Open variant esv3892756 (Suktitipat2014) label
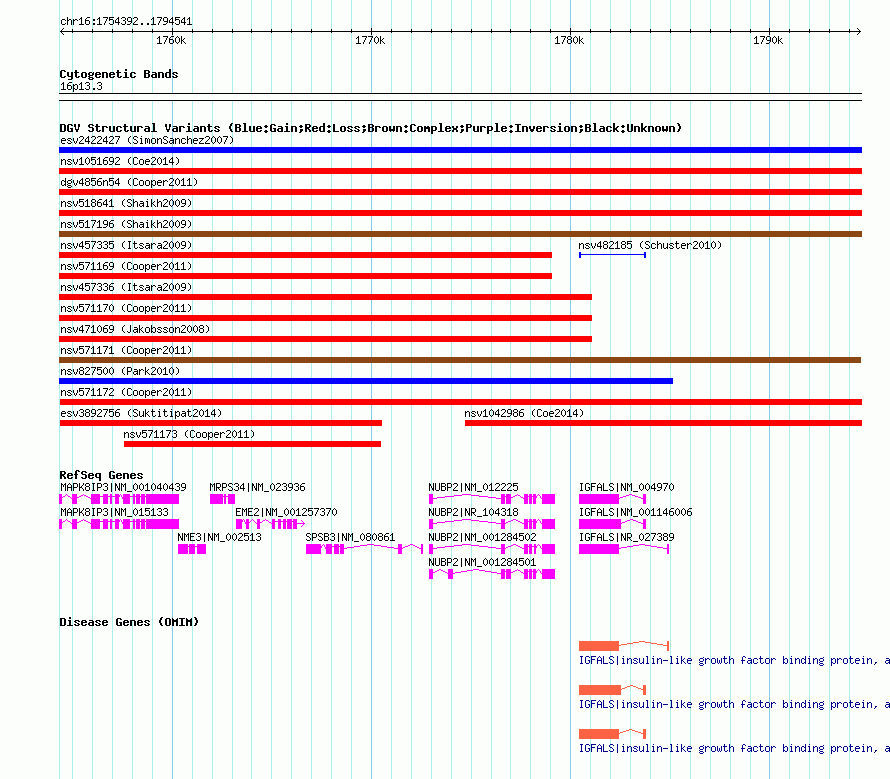 click(141, 413)
